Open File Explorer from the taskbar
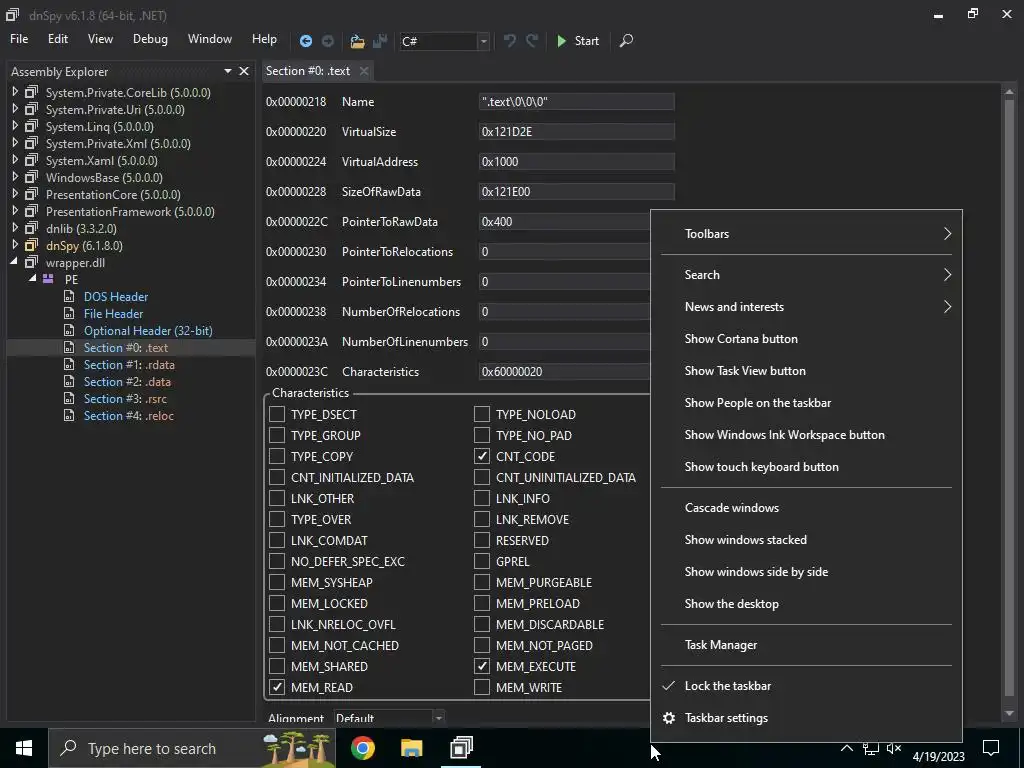Screen dimensions: 1024x768 411,748
